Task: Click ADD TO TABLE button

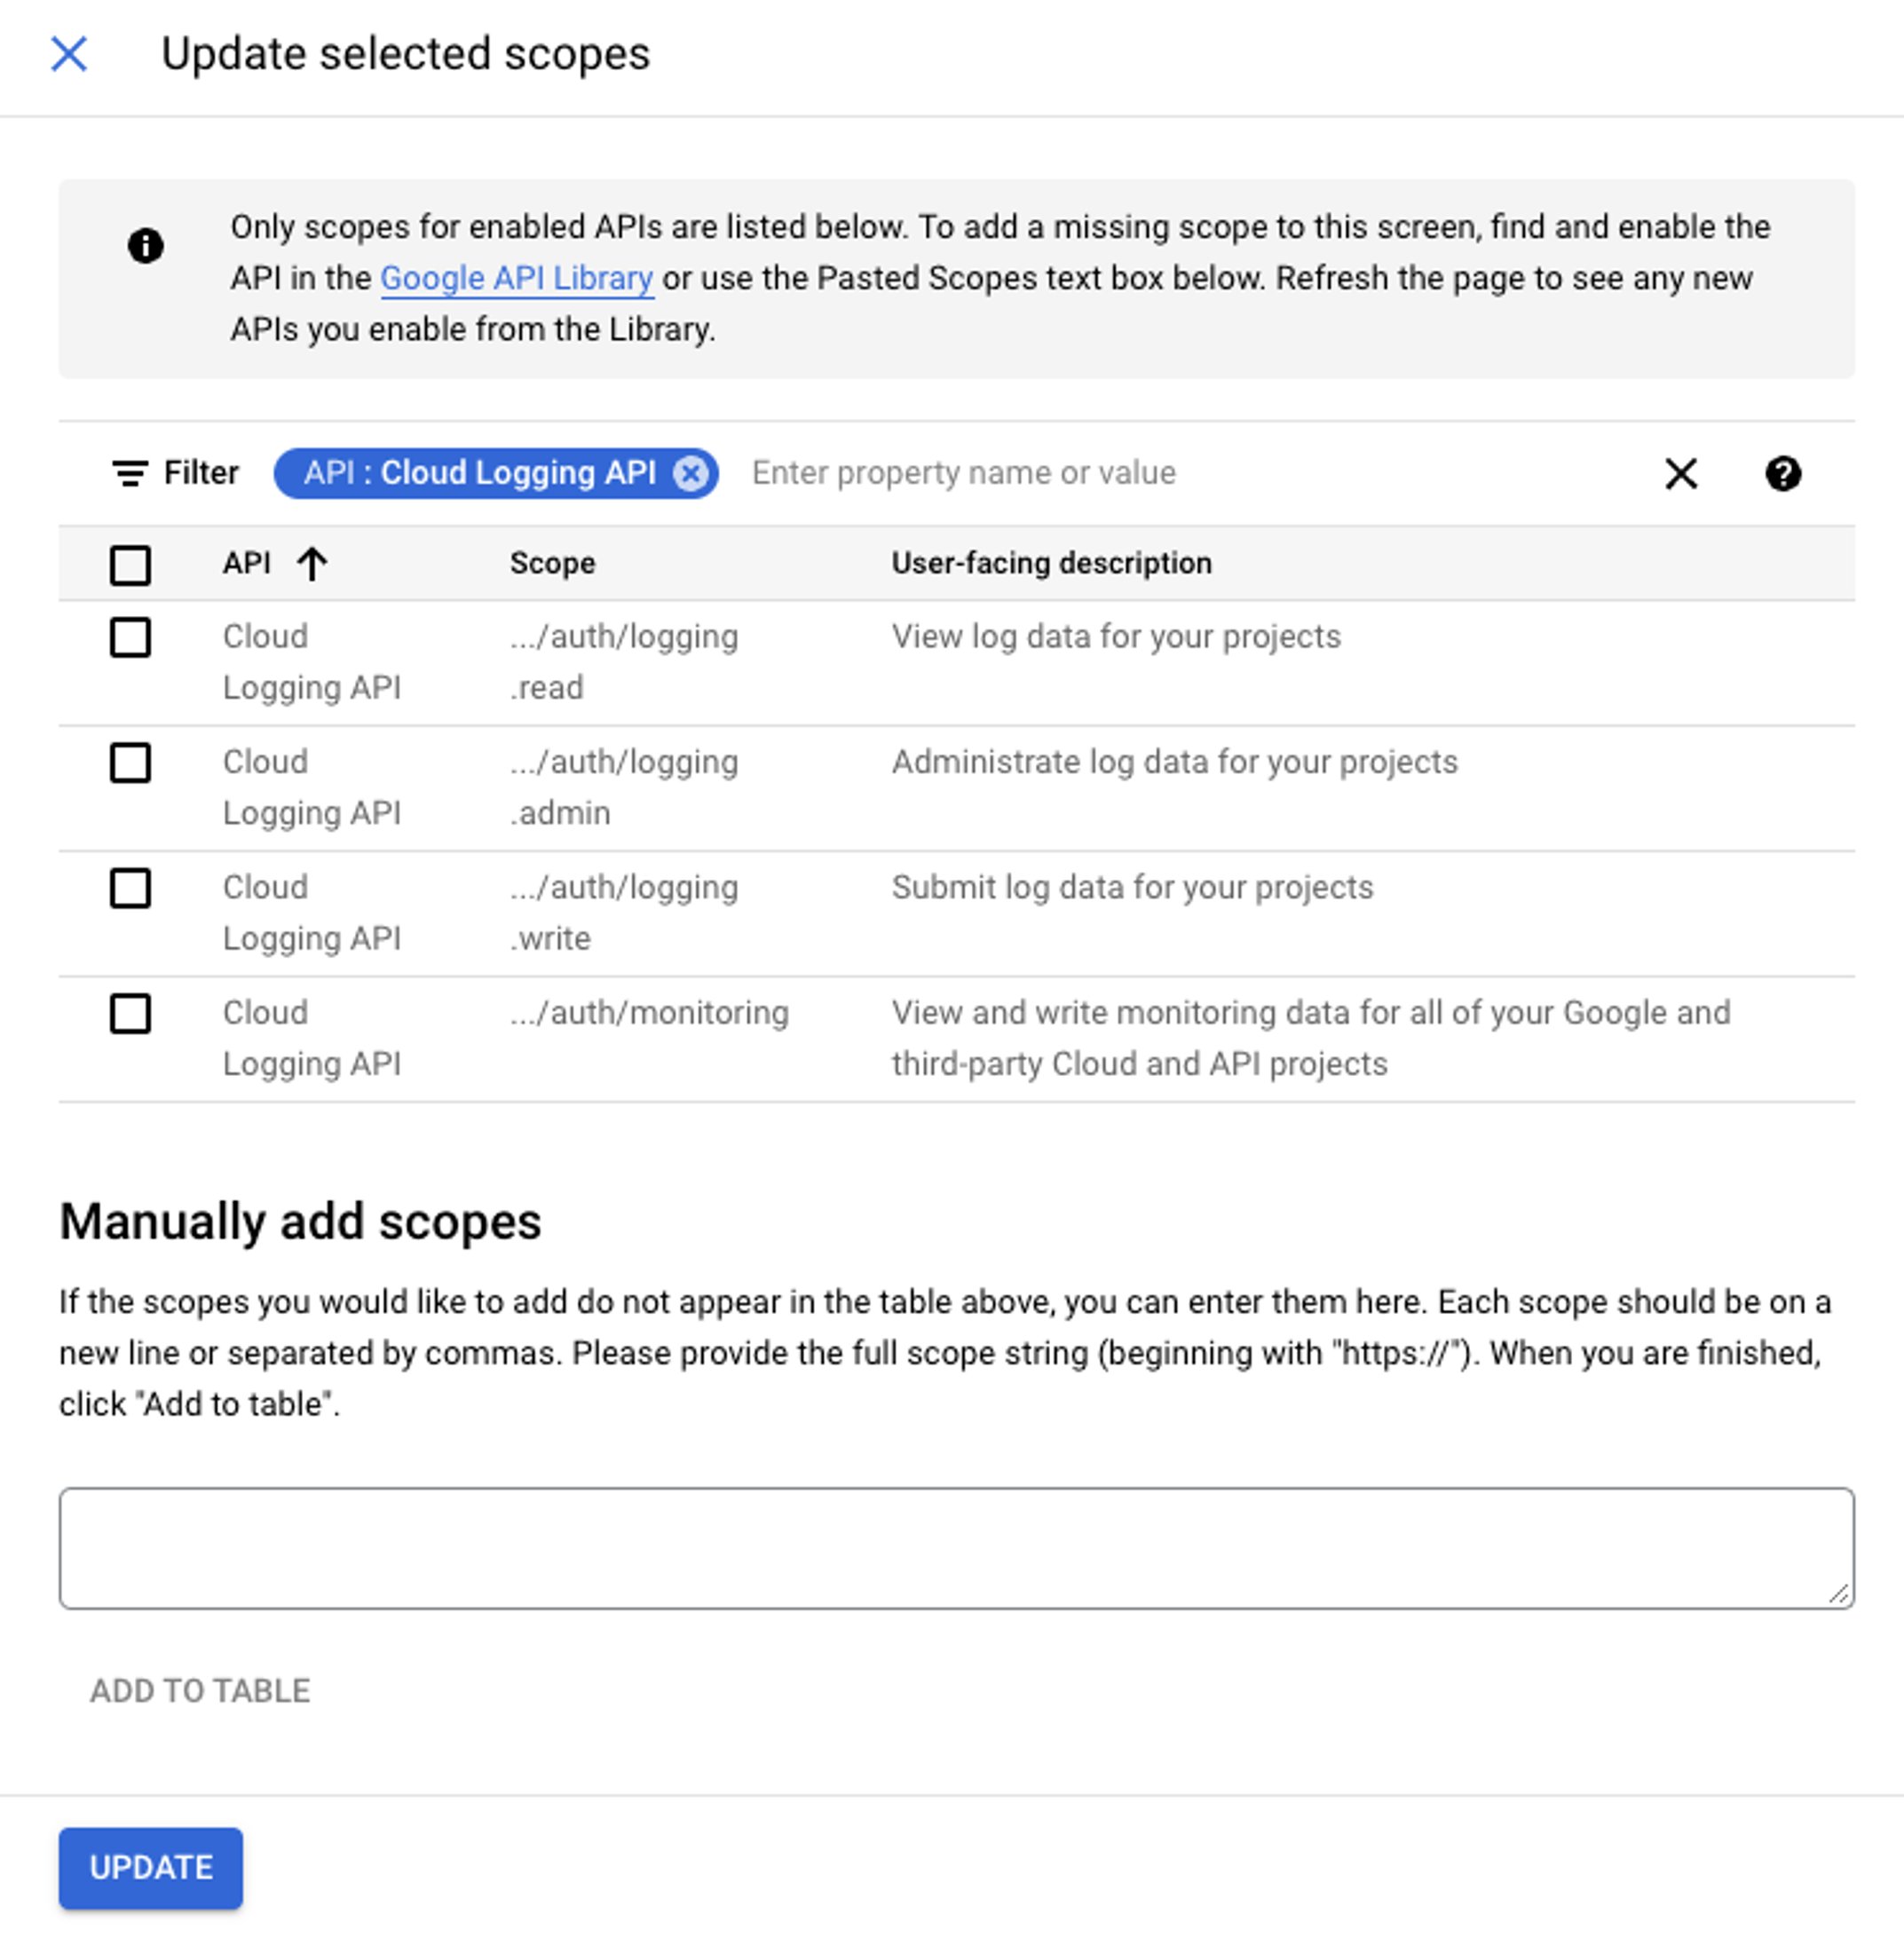Action: point(201,1689)
